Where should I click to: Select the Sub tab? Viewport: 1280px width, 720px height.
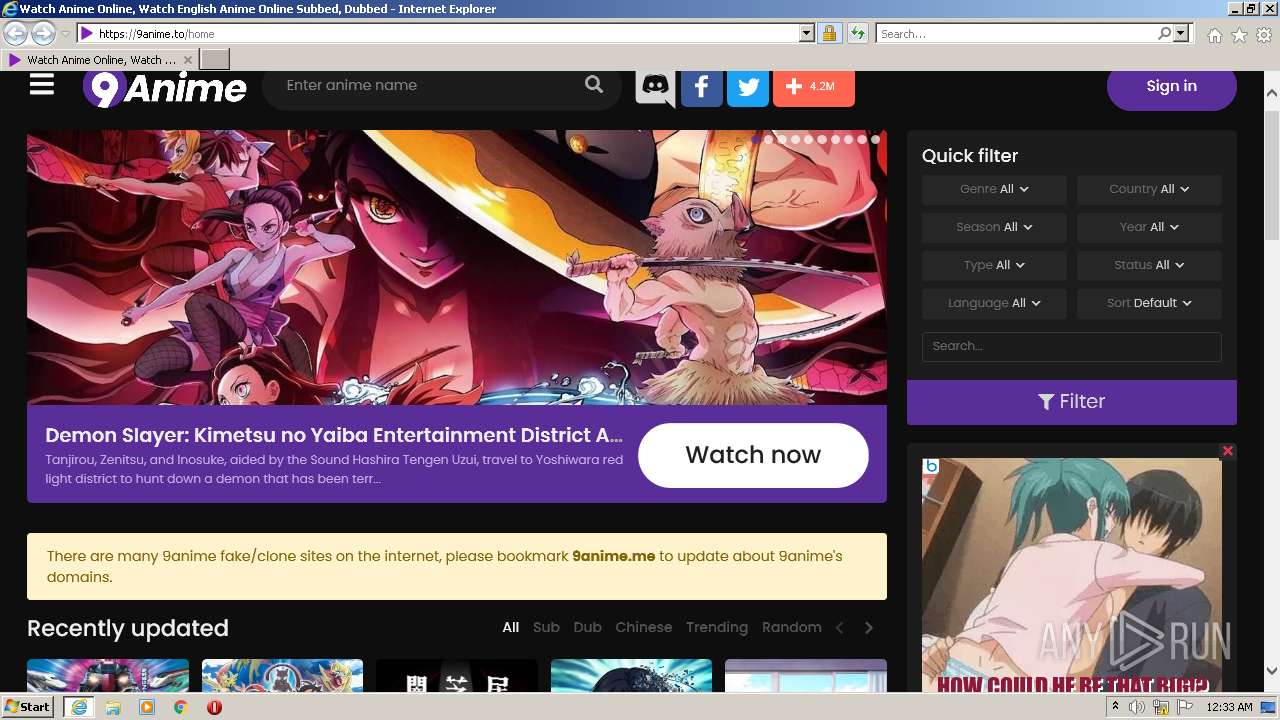pyautogui.click(x=546, y=627)
